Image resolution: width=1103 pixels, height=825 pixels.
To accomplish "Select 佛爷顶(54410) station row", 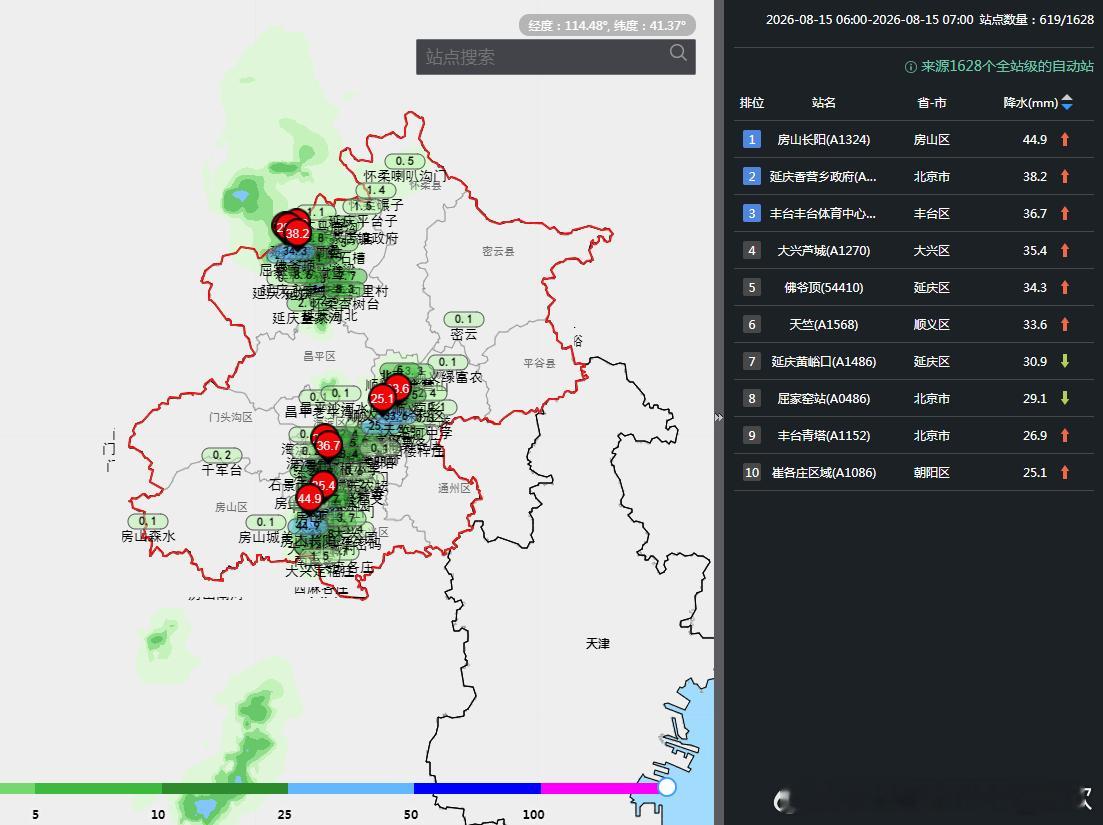I will [x=913, y=287].
